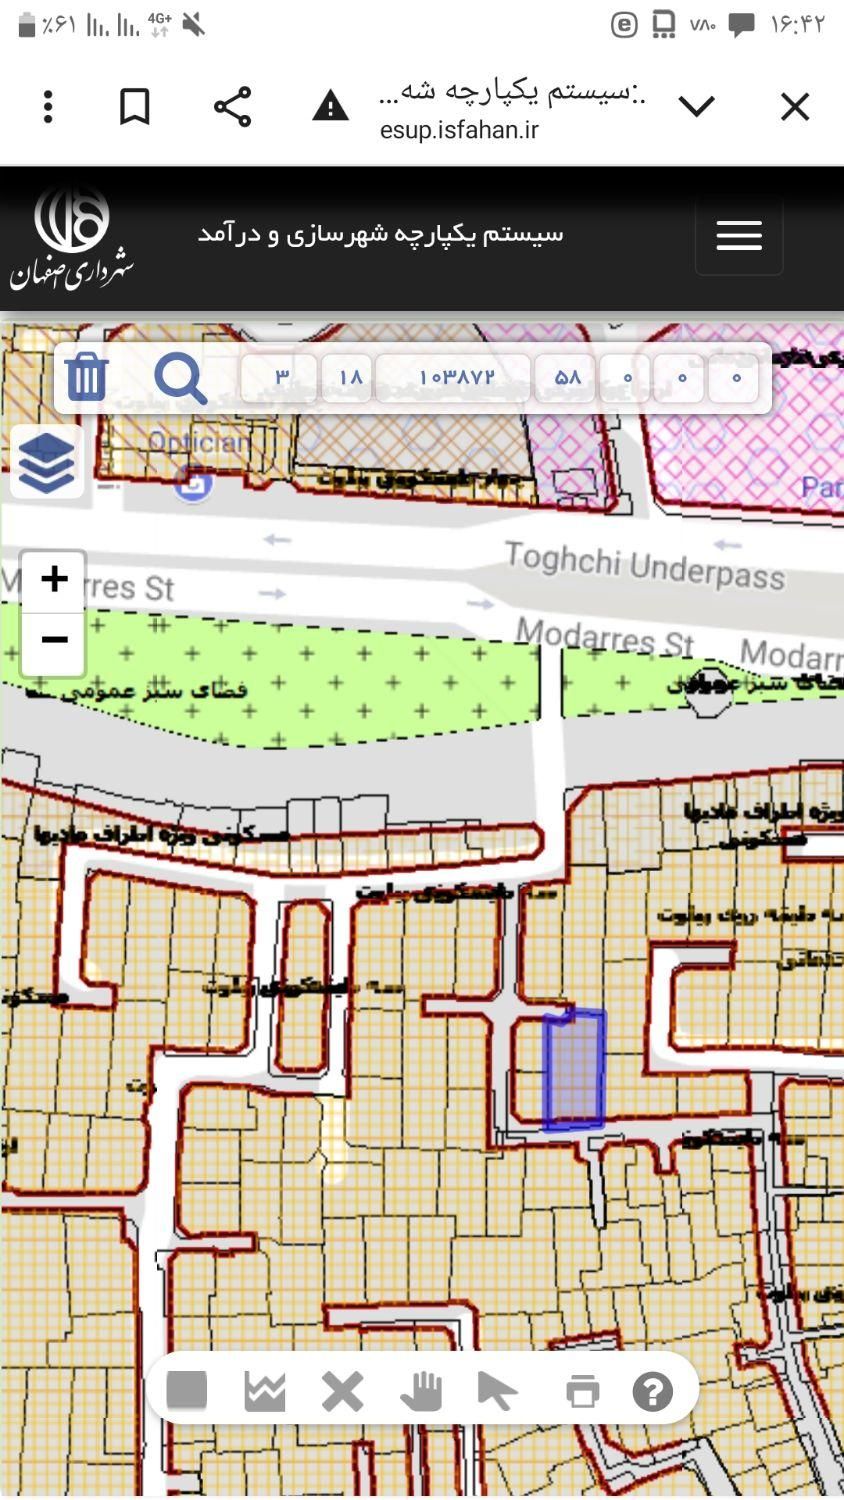Image resolution: width=844 pixels, height=1500 pixels.
Task: Expand the chevron next to page title
Action: (x=696, y=106)
